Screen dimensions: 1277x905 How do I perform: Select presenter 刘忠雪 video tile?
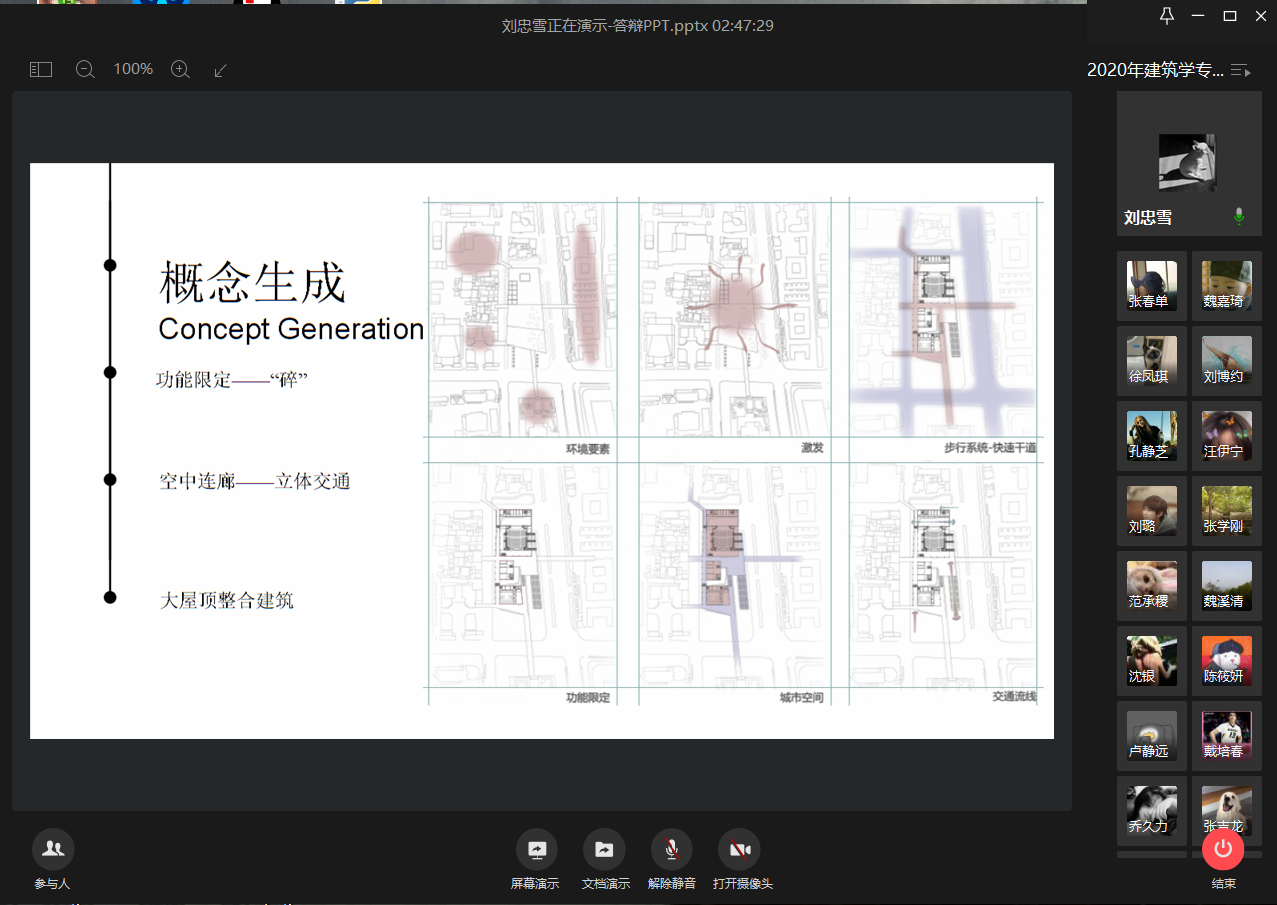1188,164
